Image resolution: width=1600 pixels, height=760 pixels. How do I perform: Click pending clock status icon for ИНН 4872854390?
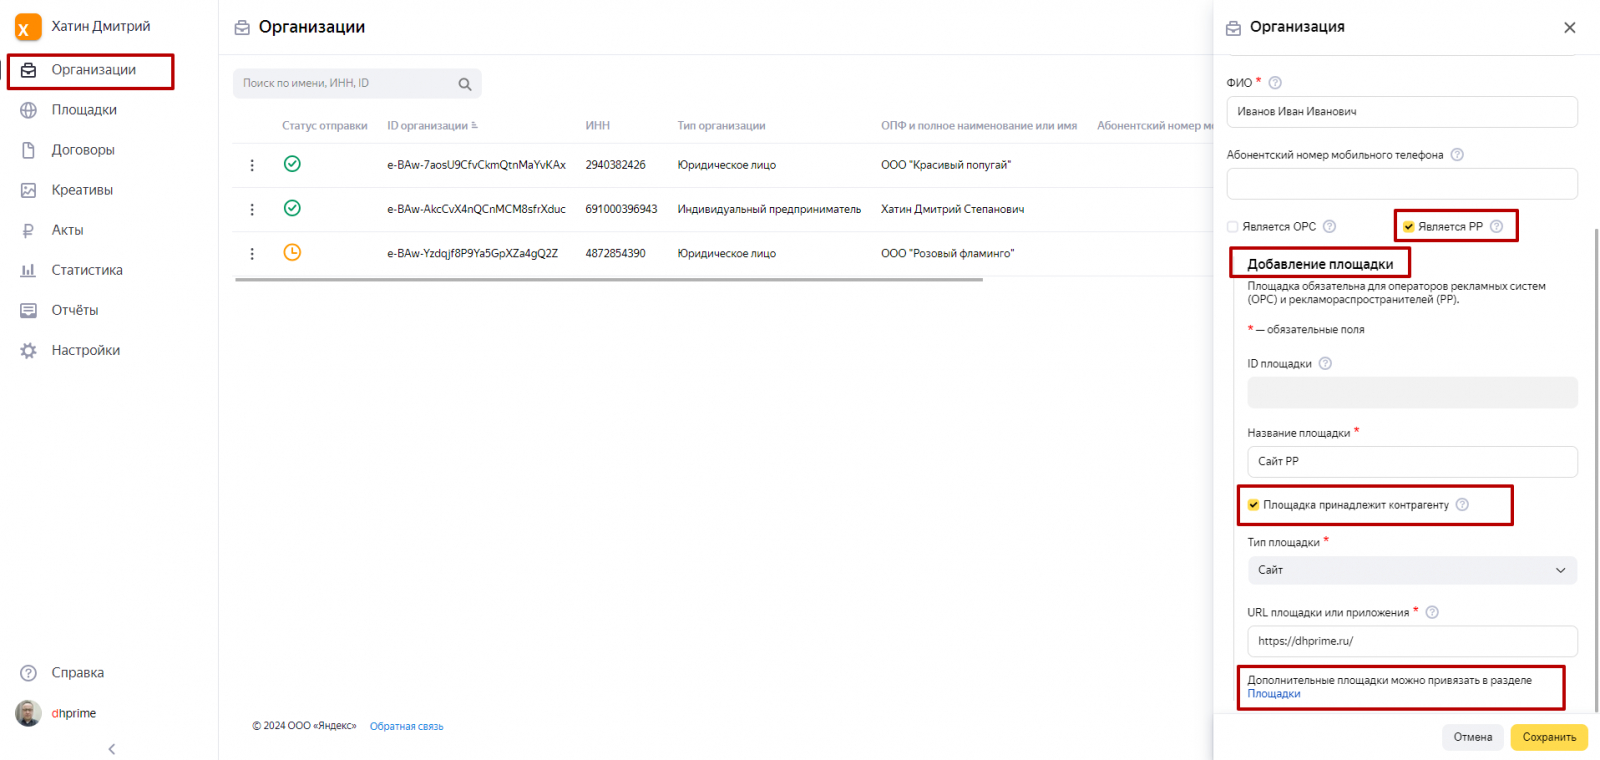[x=292, y=252]
